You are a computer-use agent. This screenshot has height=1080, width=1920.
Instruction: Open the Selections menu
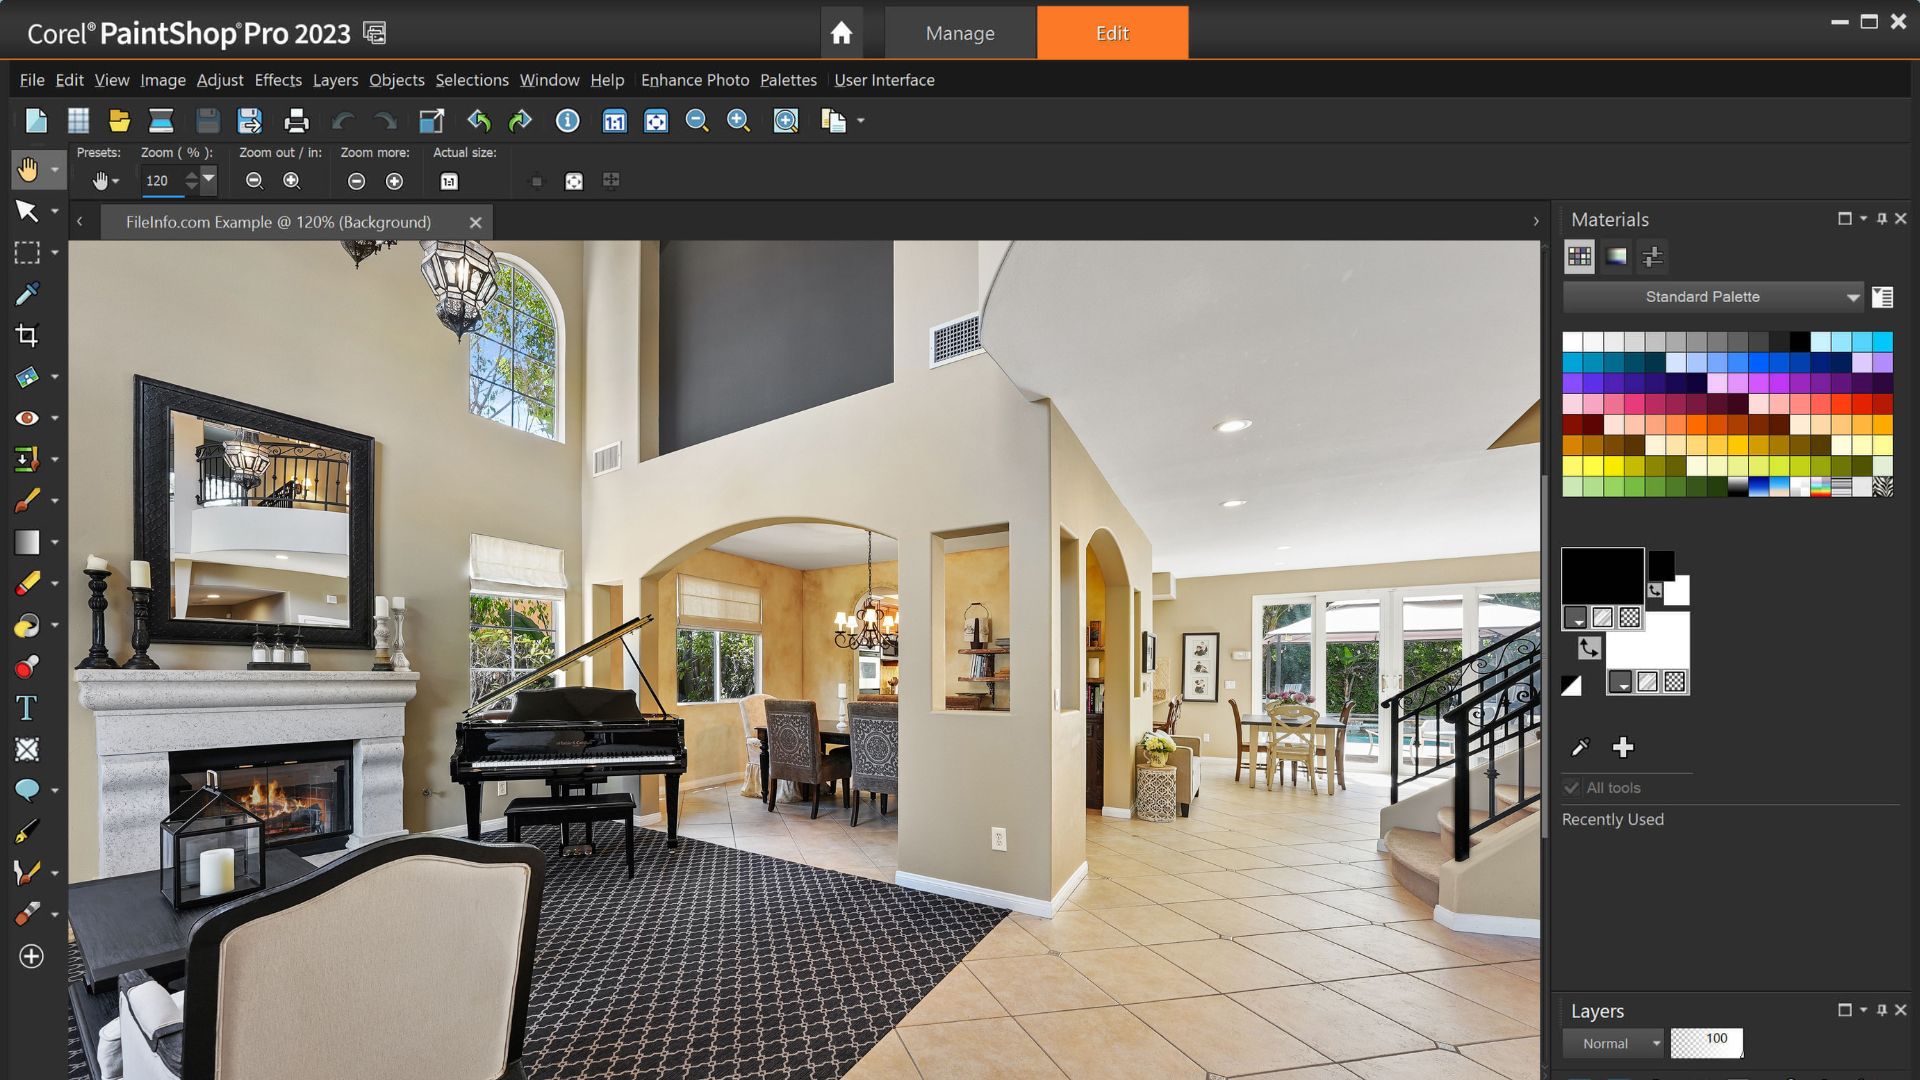[471, 79]
